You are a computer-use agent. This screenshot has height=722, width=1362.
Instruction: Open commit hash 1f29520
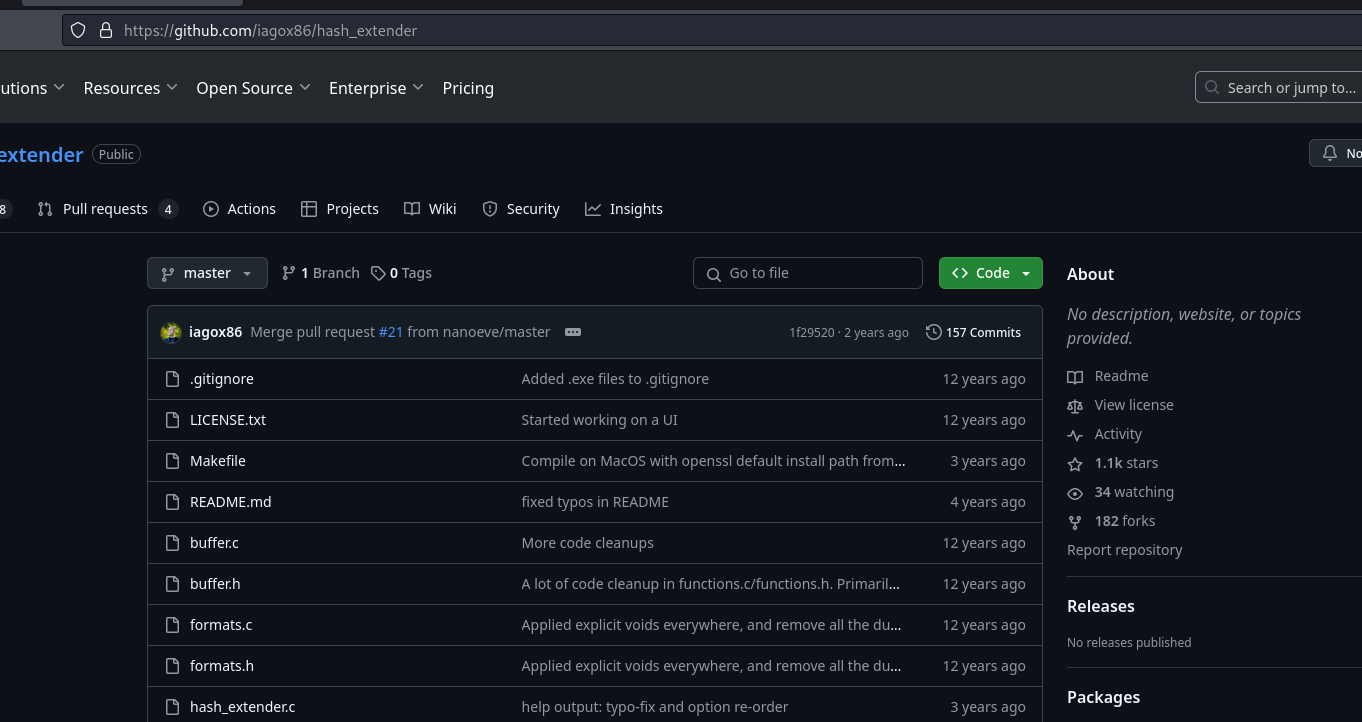click(x=811, y=332)
